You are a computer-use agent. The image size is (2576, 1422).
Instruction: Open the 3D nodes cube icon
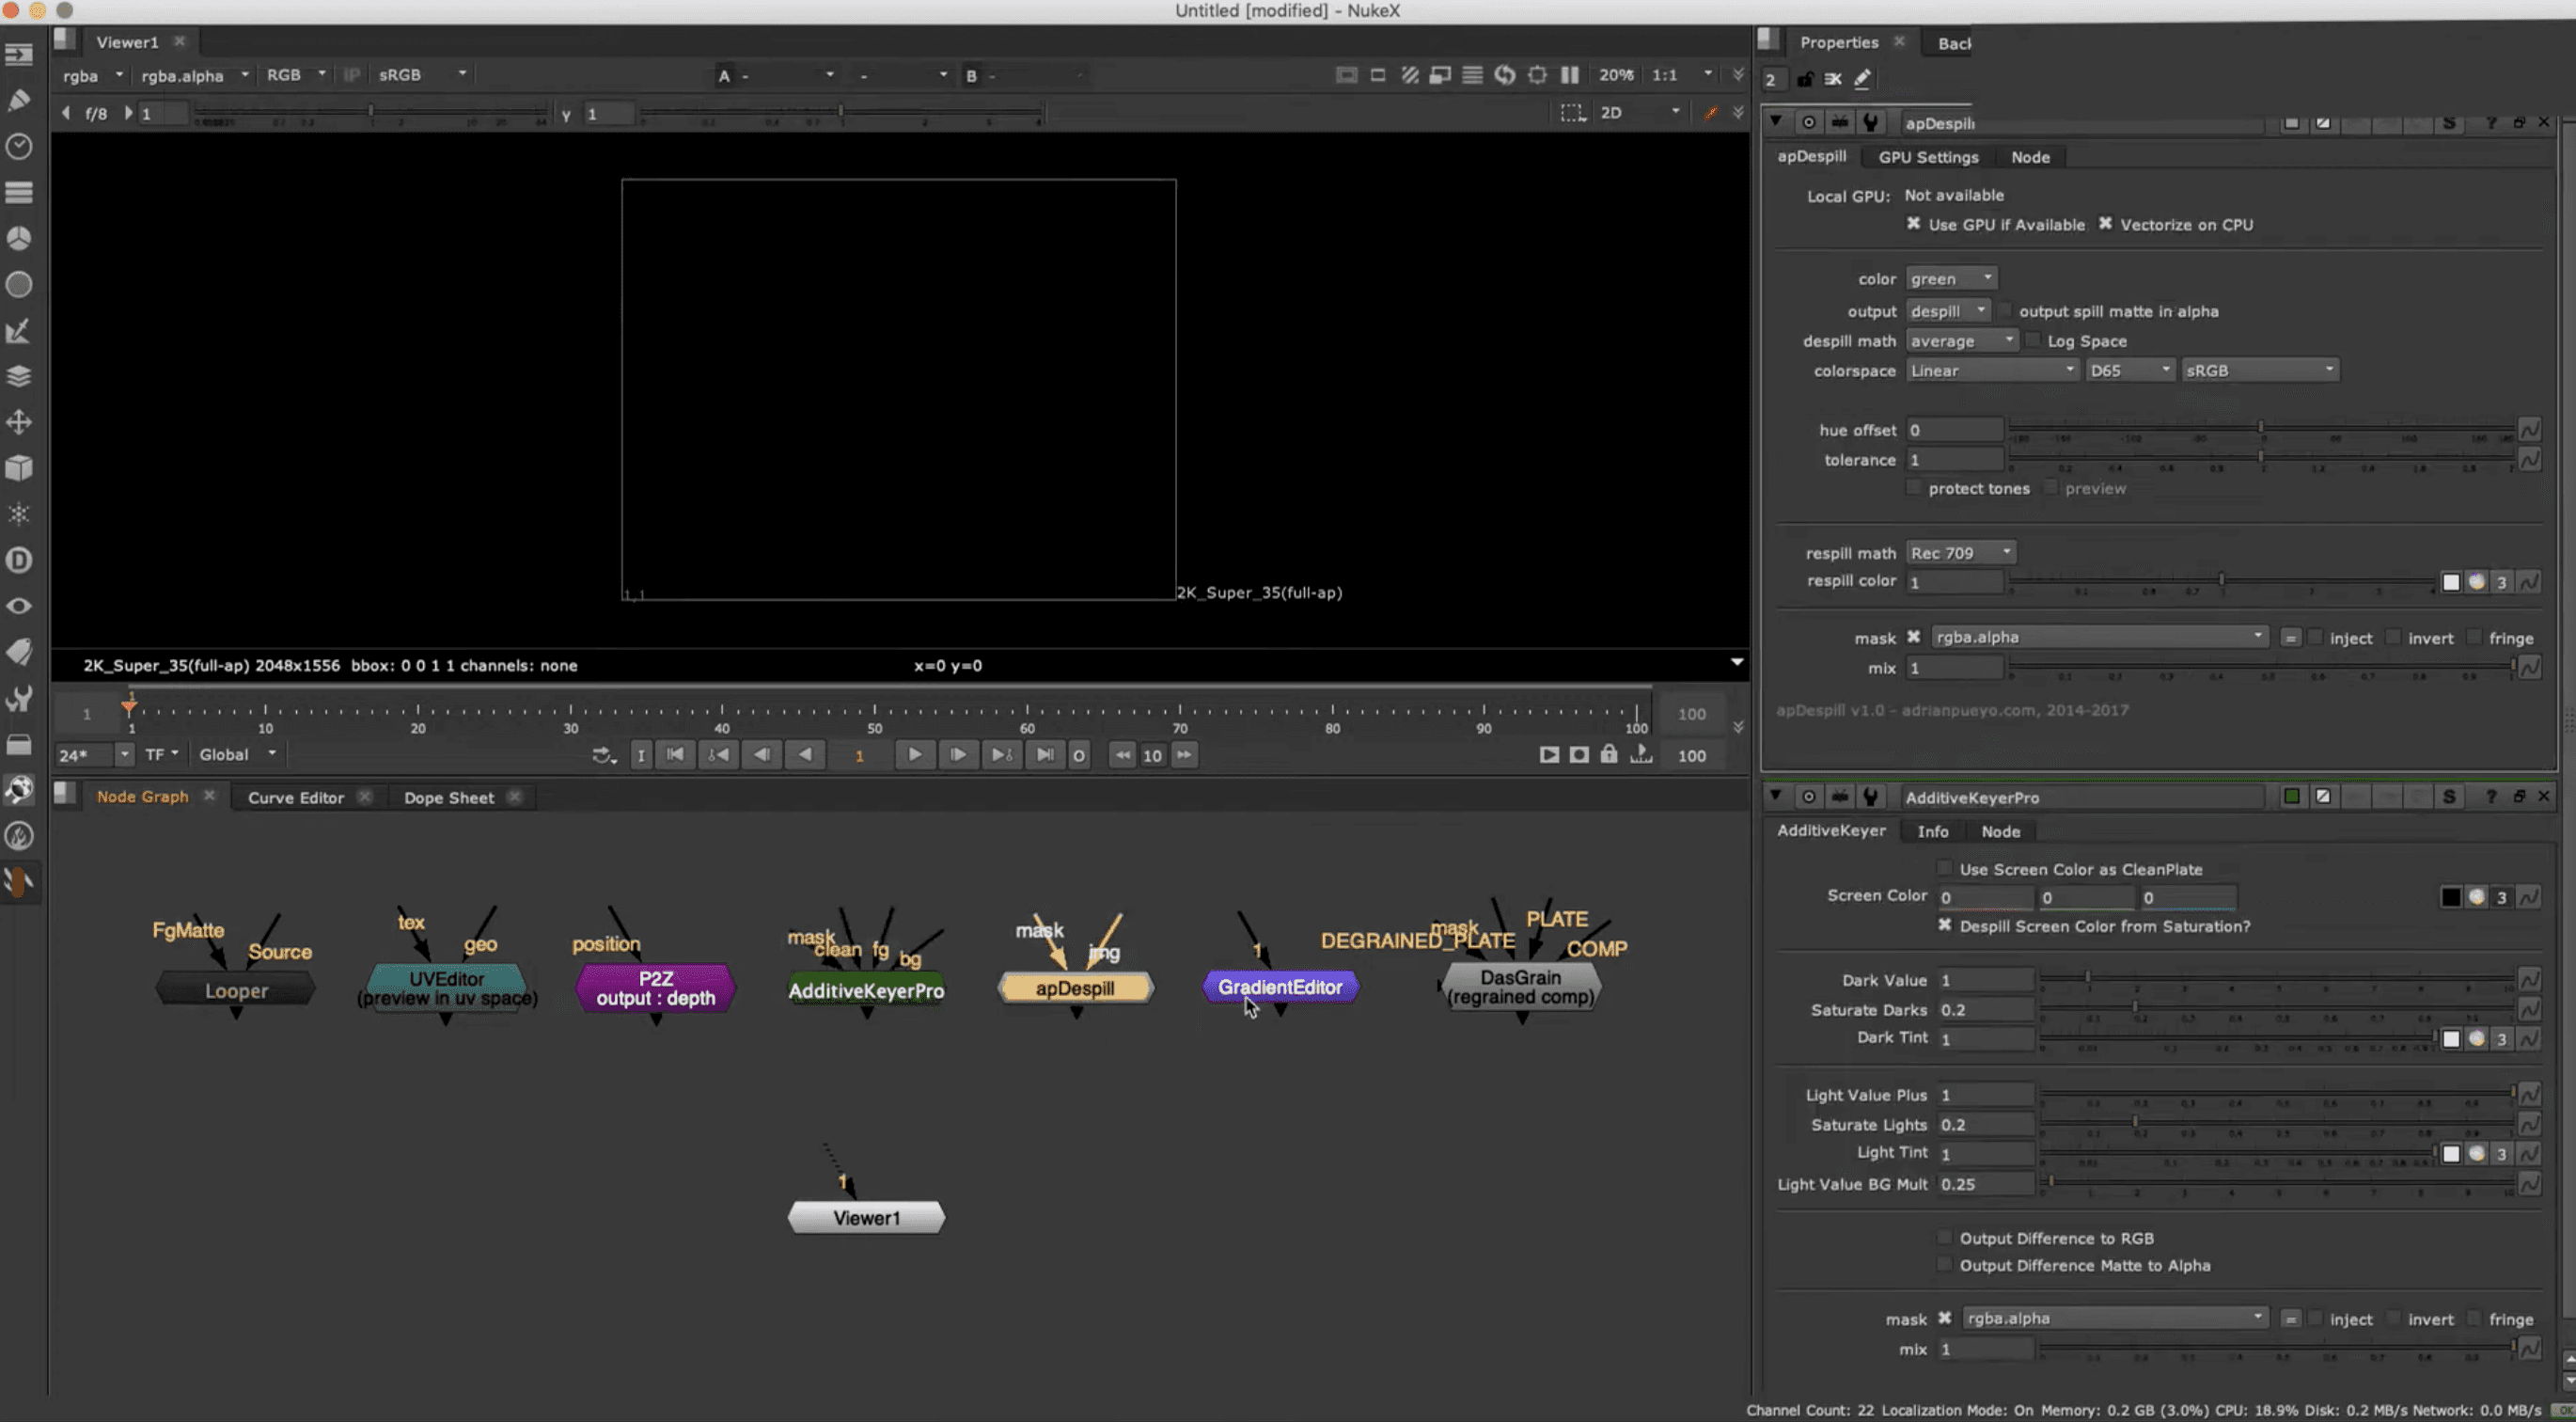[x=19, y=468]
